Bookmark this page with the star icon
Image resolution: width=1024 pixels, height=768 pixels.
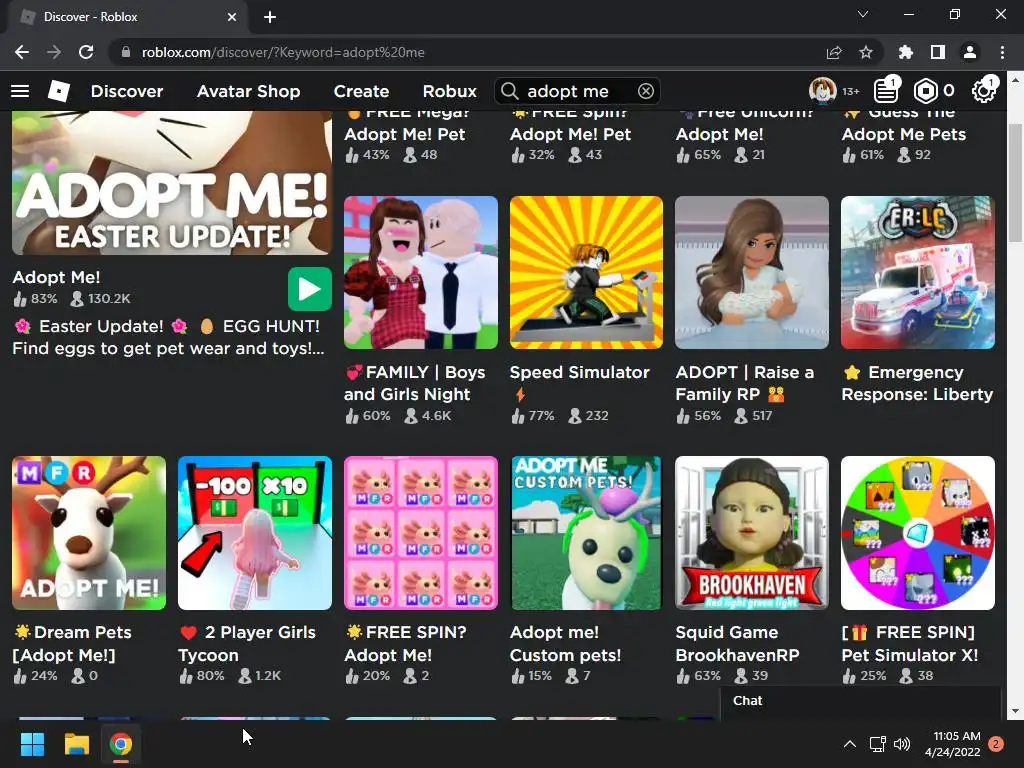[x=866, y=52]
